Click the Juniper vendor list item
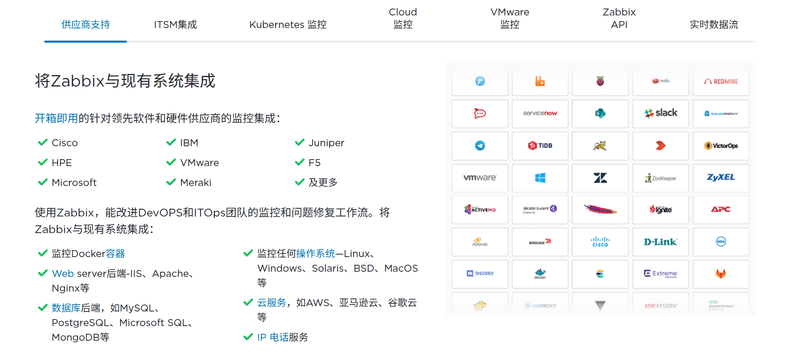The image size is (800, 361). (327, 143)
